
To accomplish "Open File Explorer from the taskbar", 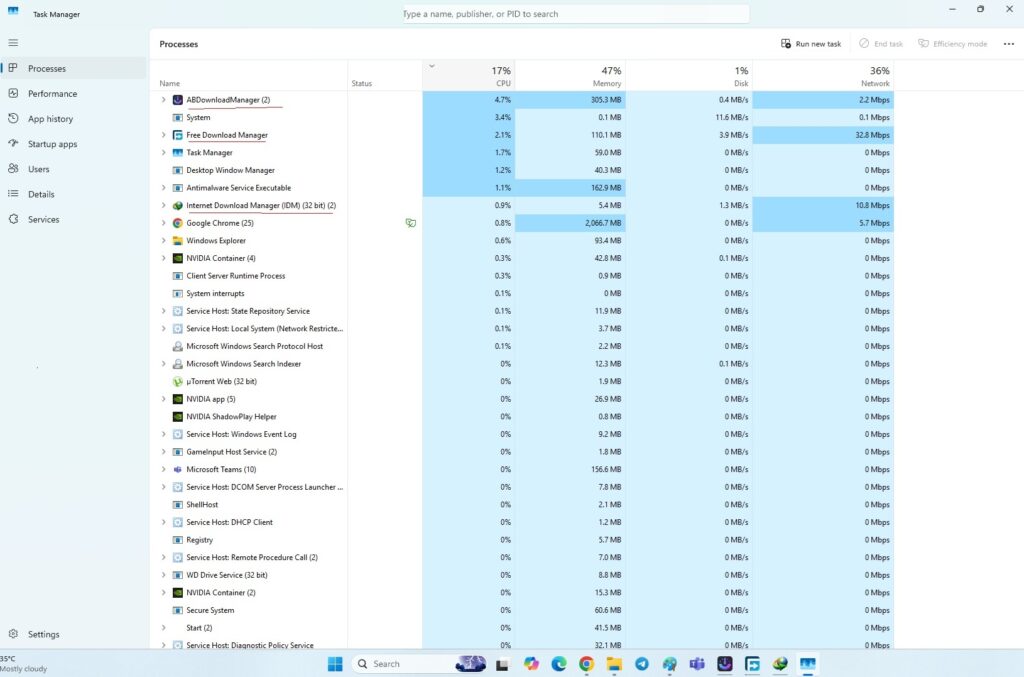I will coord(614,664).
